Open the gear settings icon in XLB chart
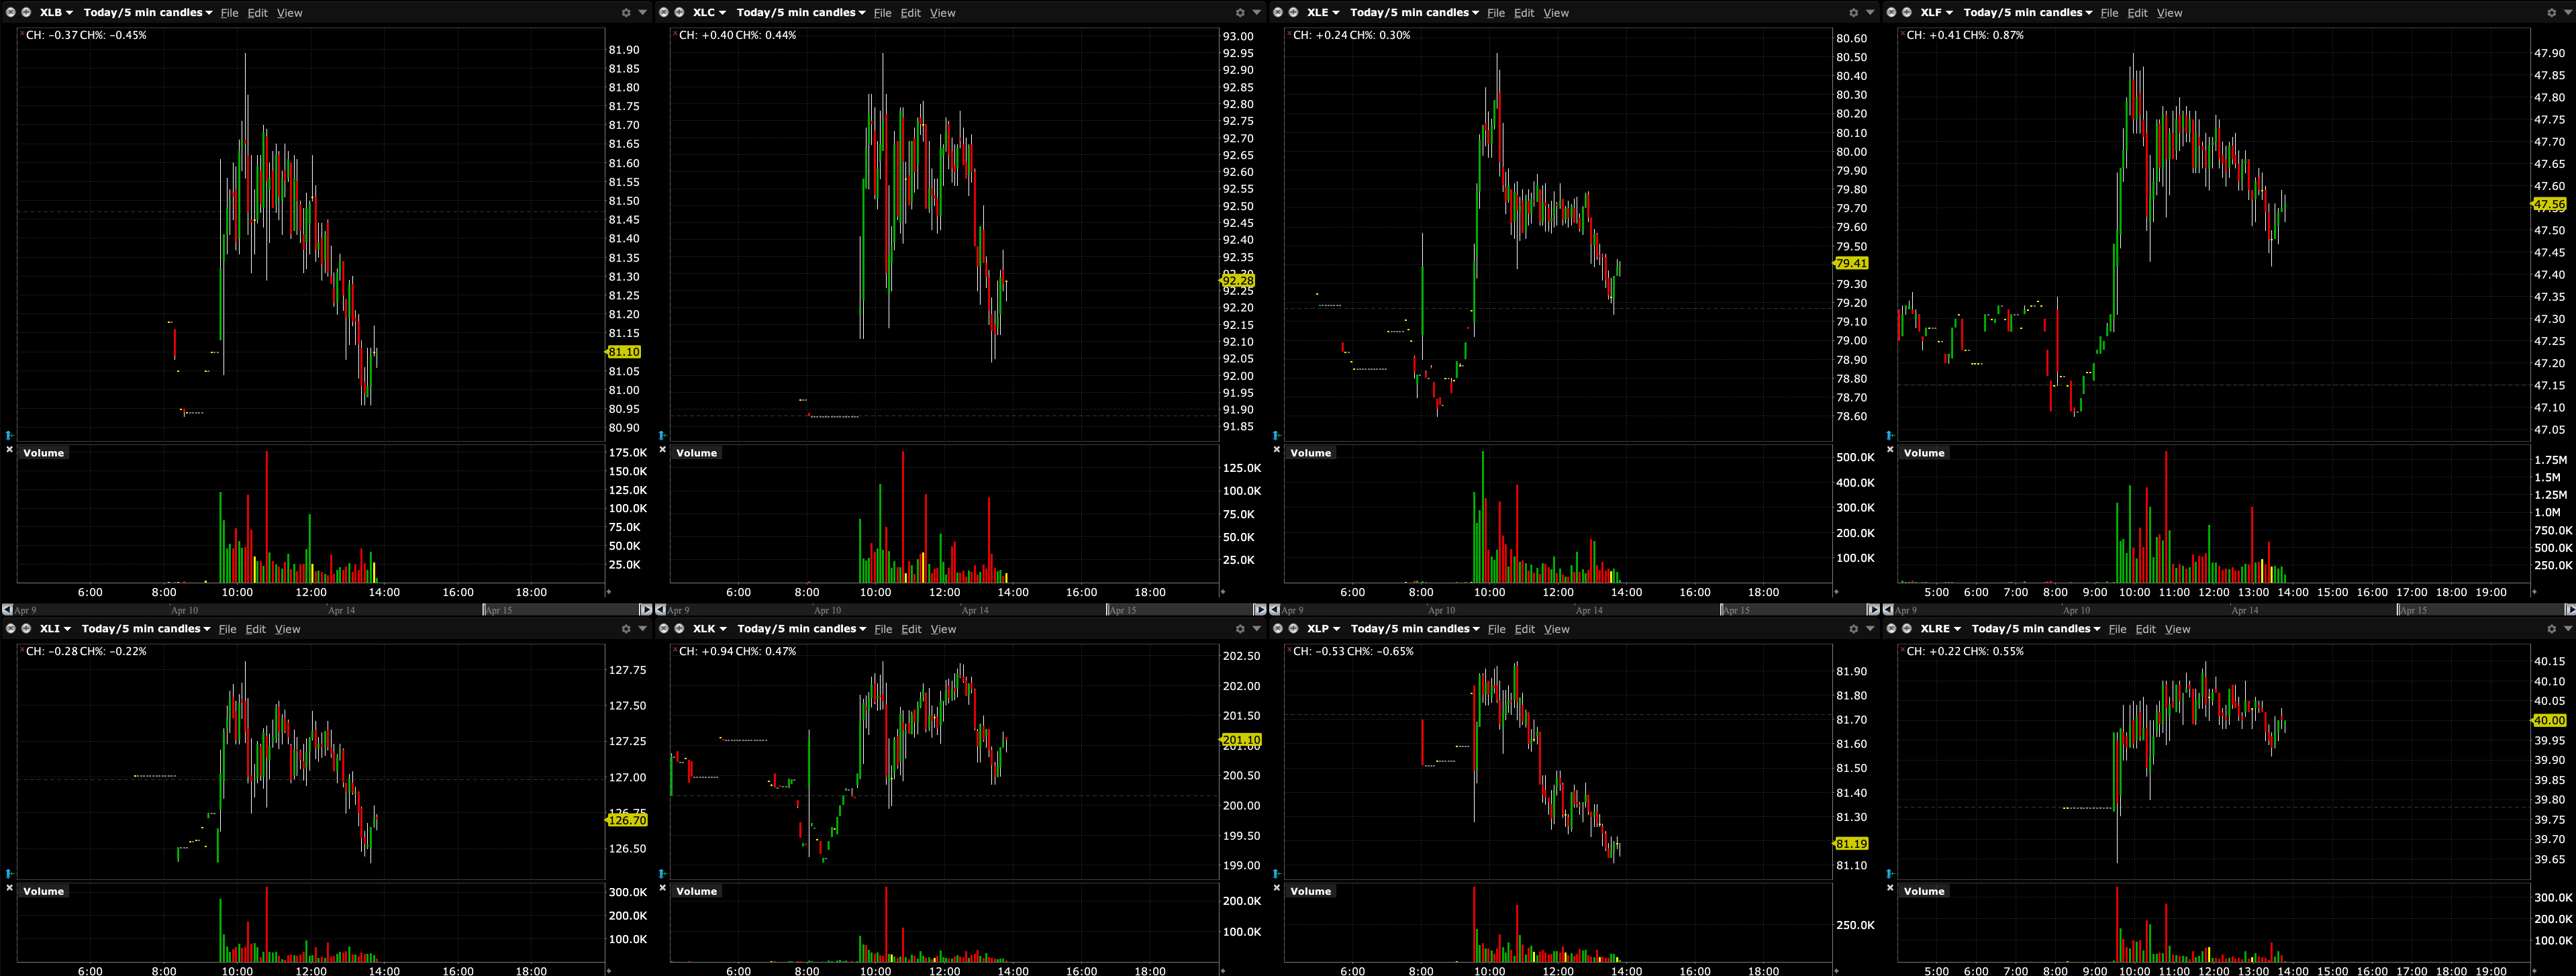The height and width of the screenshot is (976, 2576). 626,13
